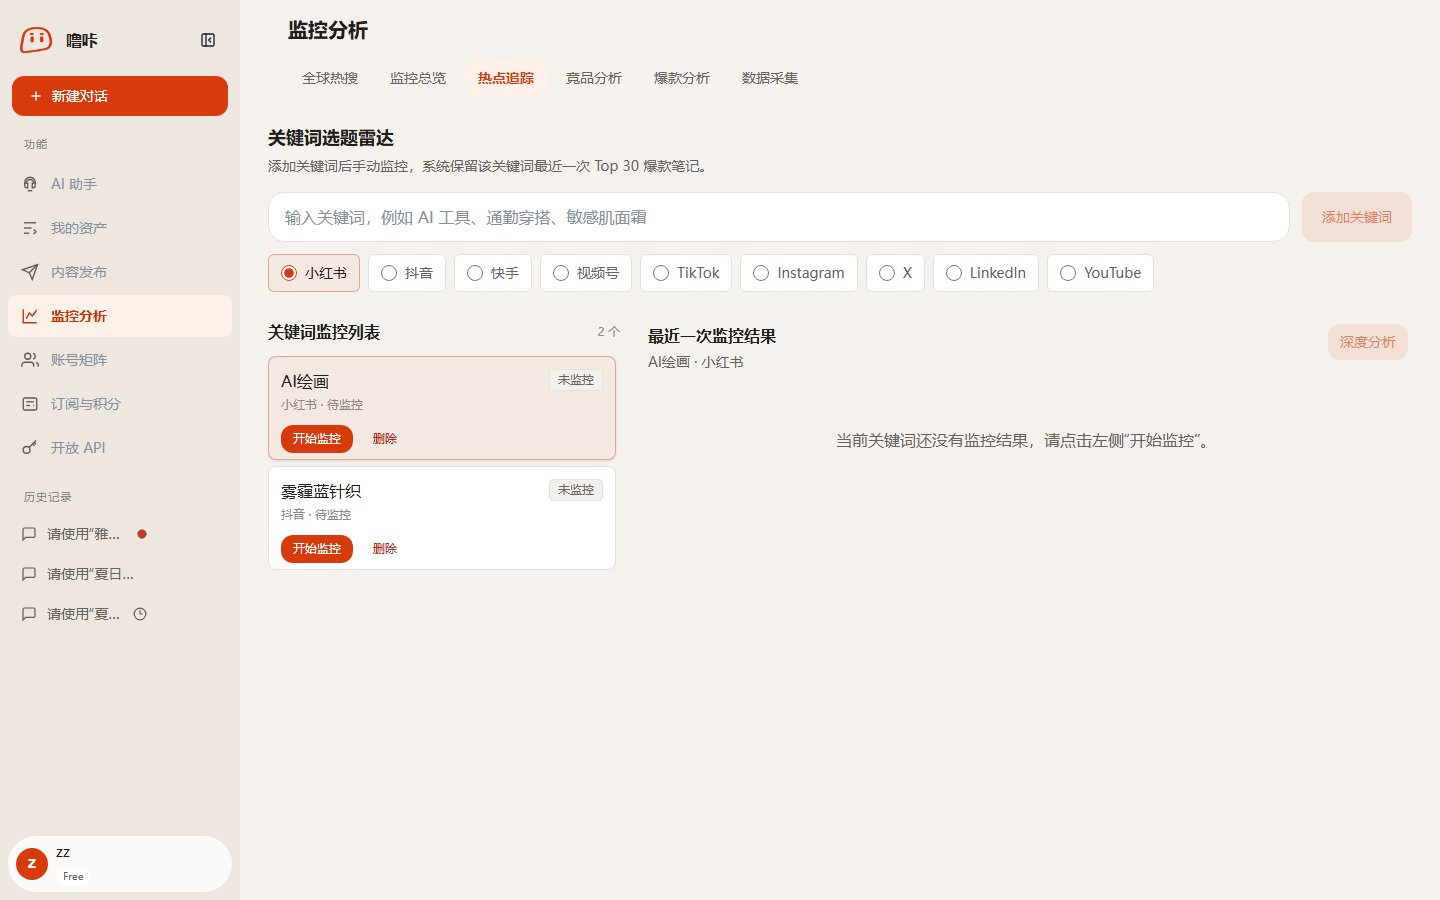Click the red unread dot on 请使用"雅...
This screenshot has height=900, width=1440.
pos(142,534)
